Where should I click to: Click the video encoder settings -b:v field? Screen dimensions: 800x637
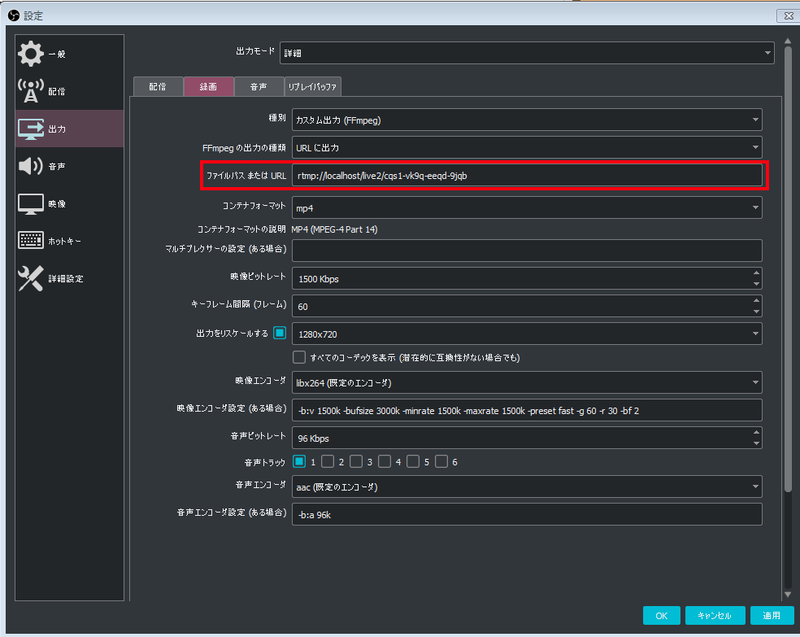(527, 411)
